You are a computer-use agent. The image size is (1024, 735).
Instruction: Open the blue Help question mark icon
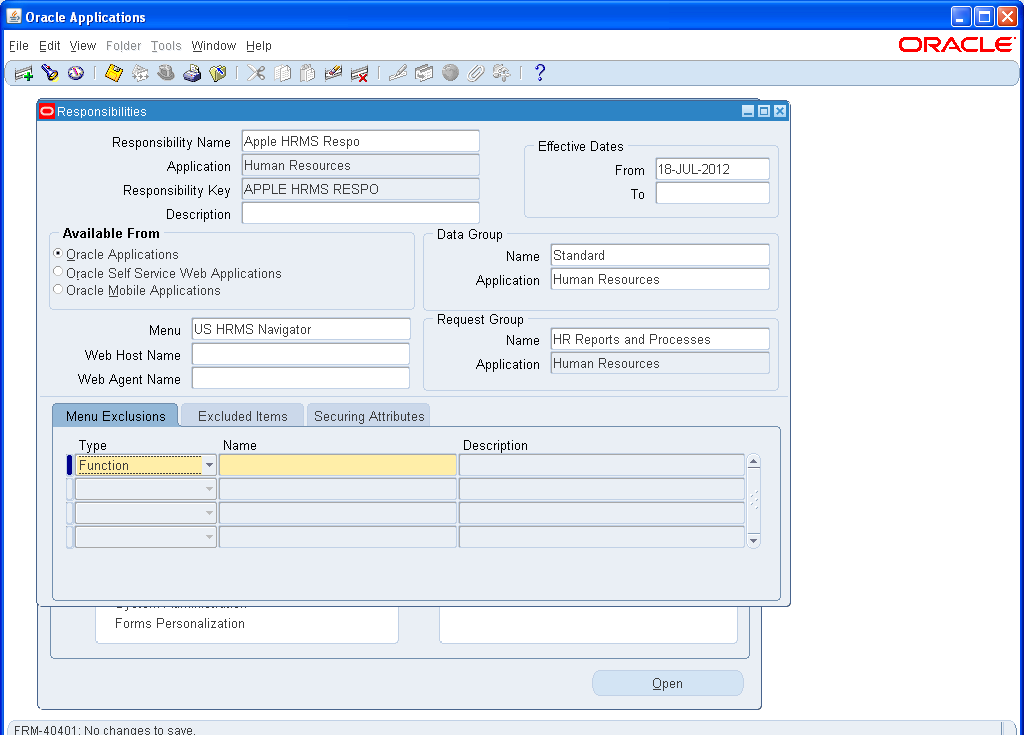coord(540,72)
